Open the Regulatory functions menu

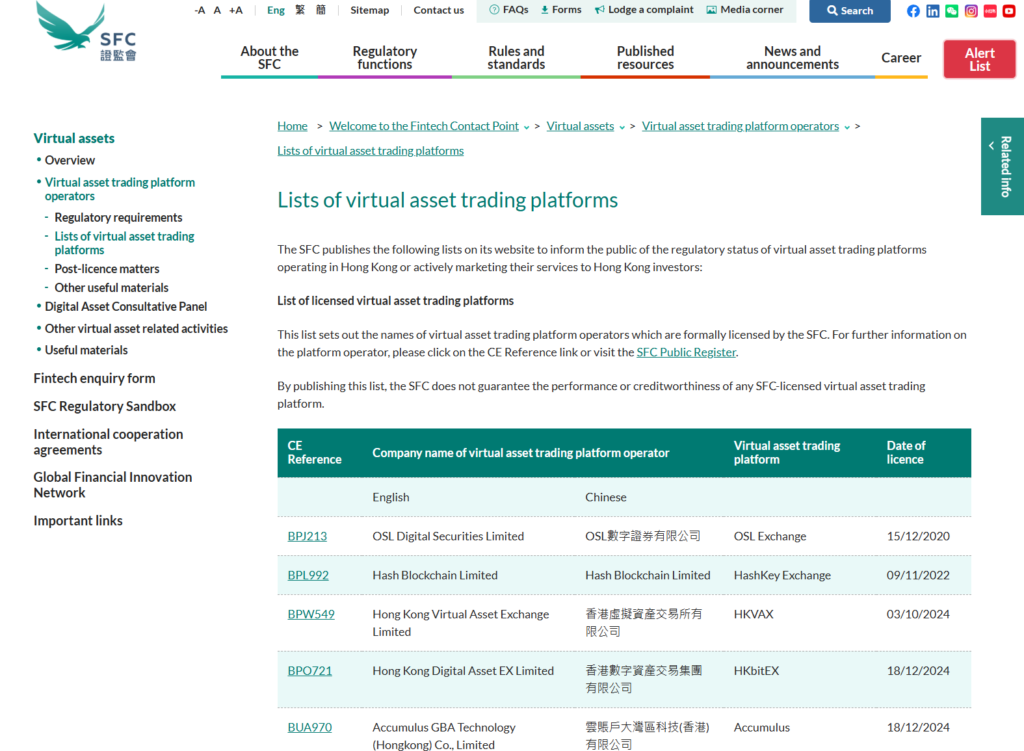pos(385,57)
